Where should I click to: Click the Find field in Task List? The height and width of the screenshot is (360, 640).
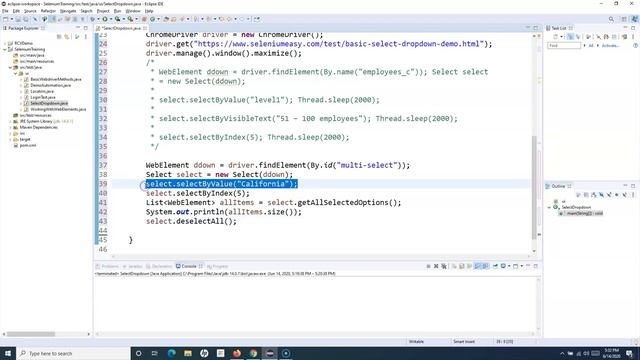[564, 45]
